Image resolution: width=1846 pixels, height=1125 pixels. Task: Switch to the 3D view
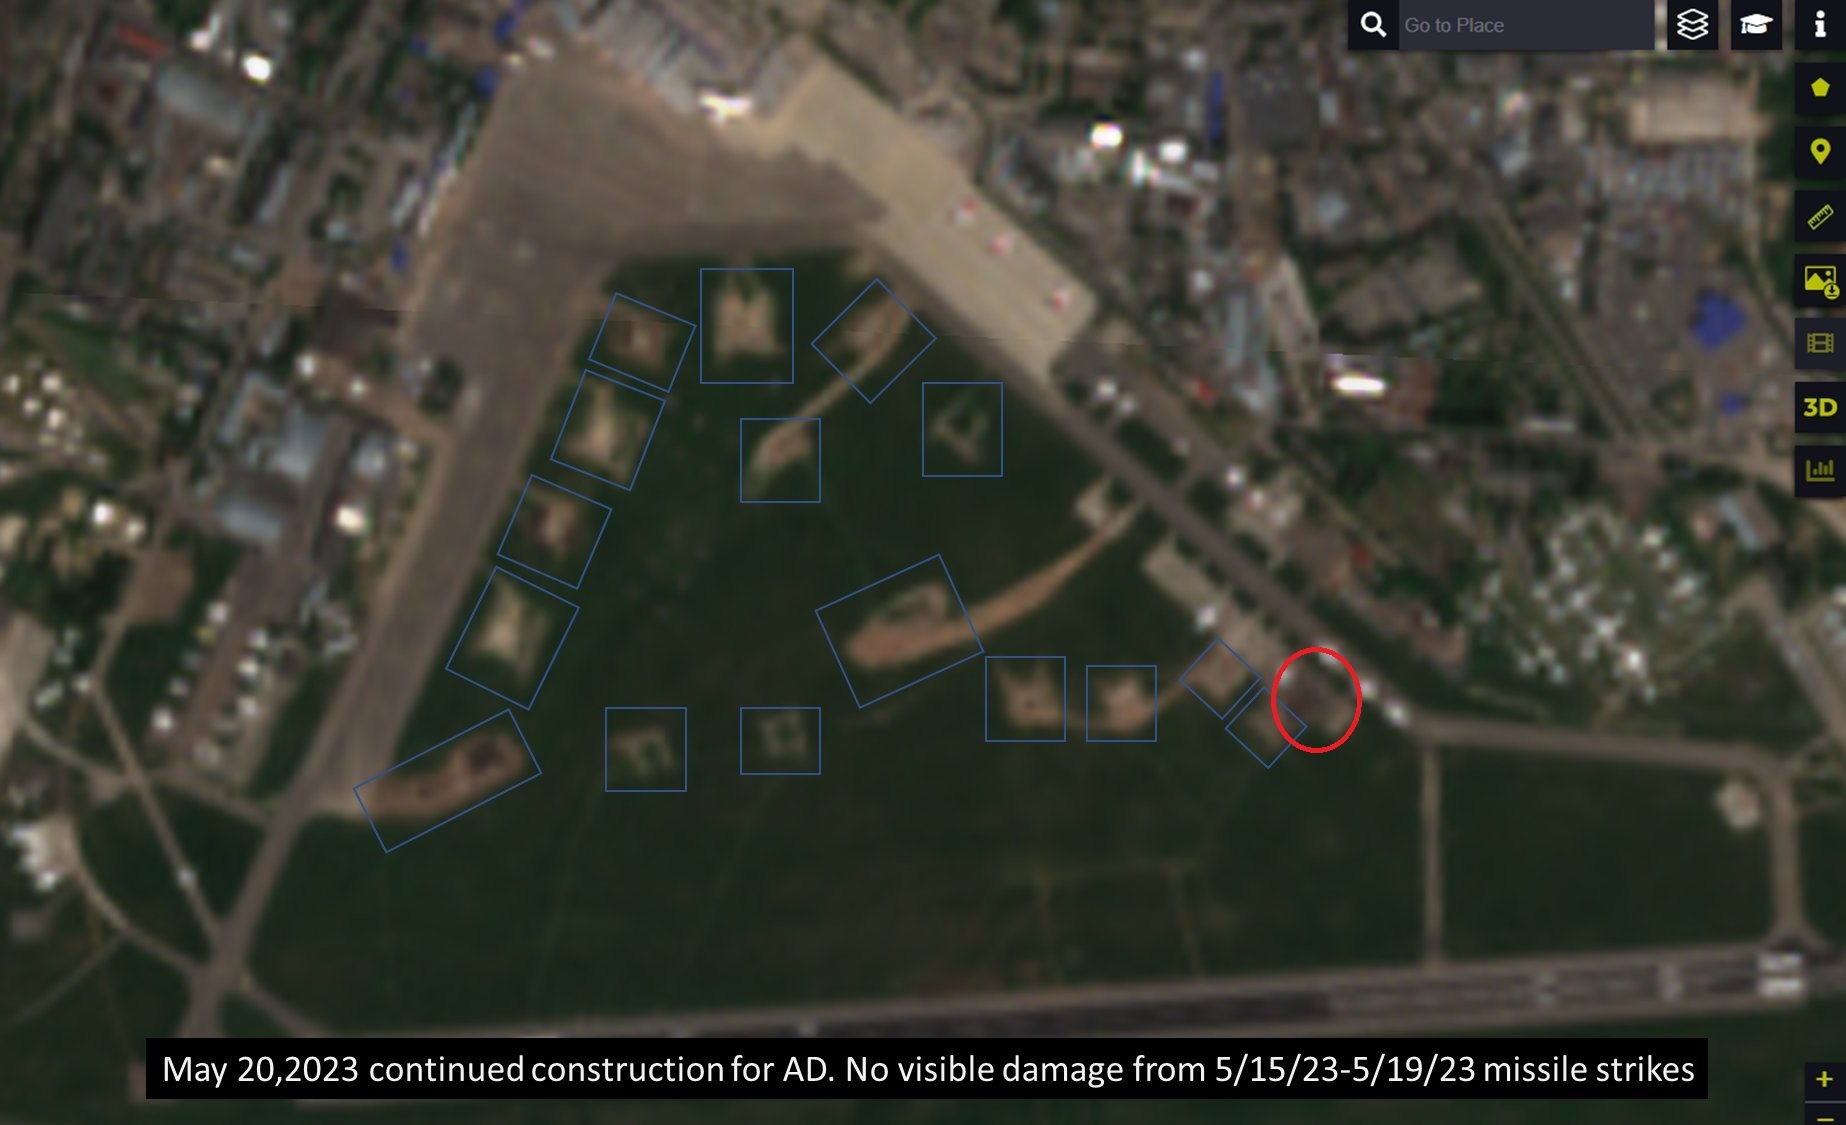coord(1820,407)
